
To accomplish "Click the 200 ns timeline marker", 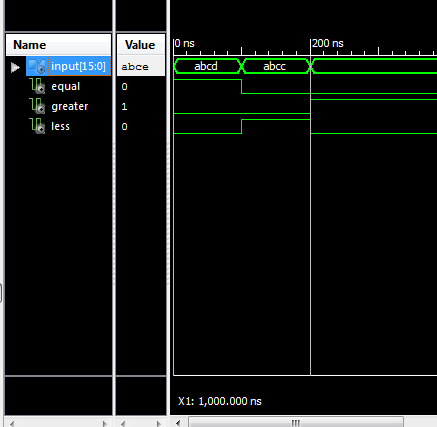I will coord(328,43).
